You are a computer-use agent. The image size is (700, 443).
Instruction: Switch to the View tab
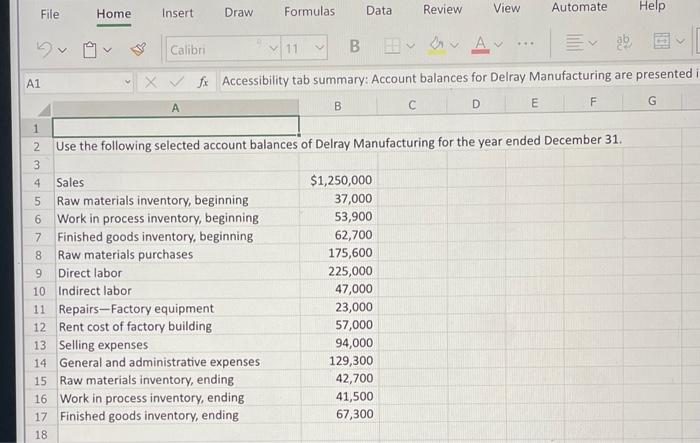pos(506,8)
